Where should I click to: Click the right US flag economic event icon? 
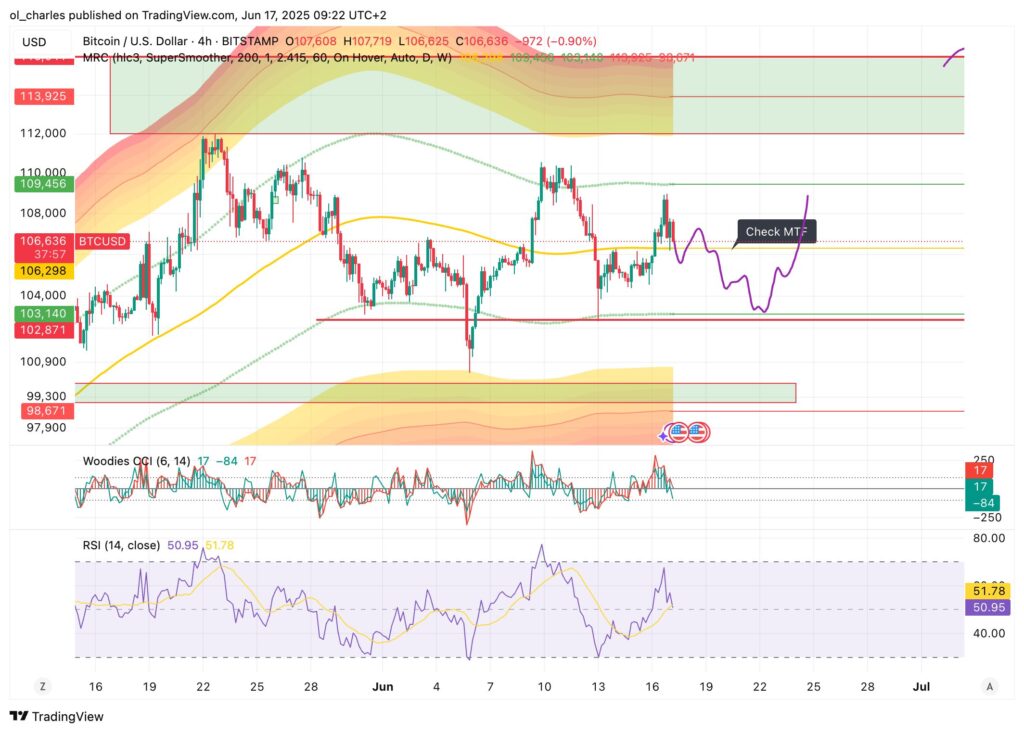click(697, 432)
